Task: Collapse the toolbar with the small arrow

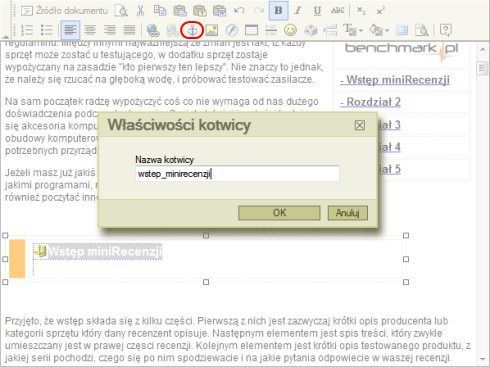Action: coord(6,36)
